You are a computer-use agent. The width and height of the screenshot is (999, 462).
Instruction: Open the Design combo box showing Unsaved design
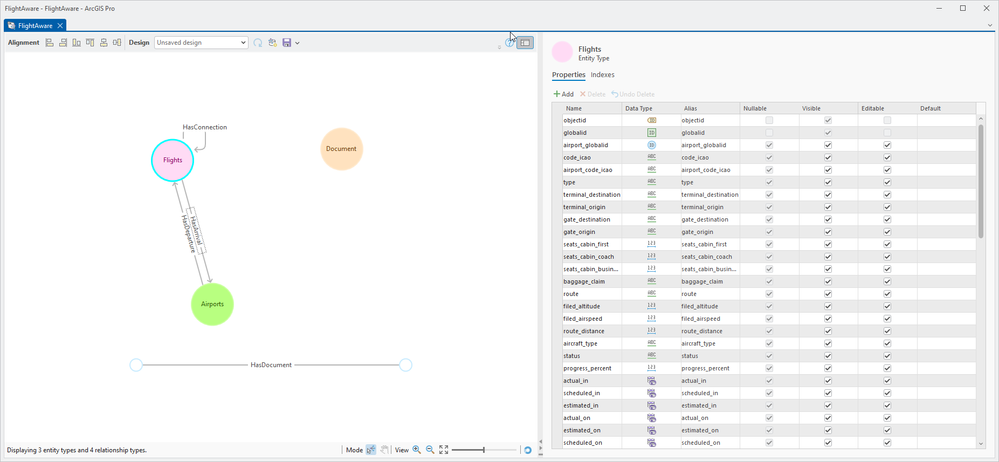pyautogui.click(x=201, y=43)
